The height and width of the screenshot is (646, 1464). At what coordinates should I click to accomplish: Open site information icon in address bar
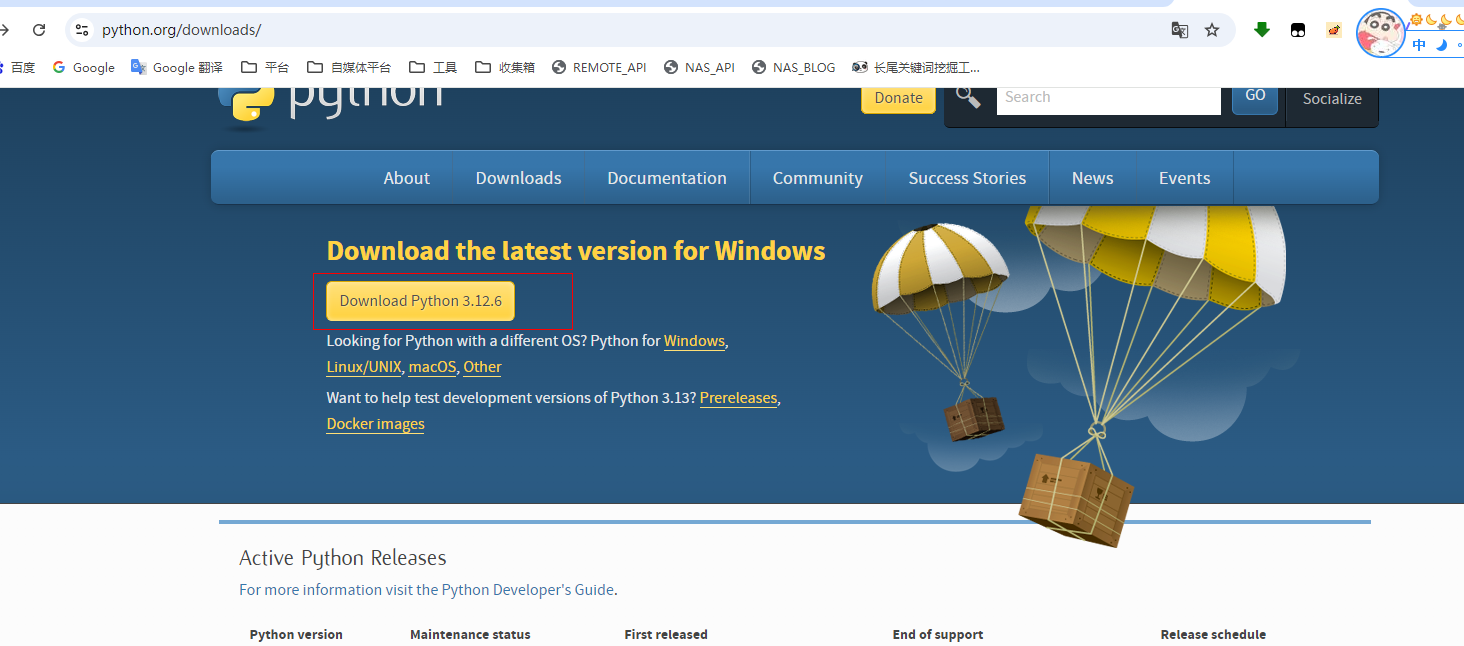[x=83, y=30]
